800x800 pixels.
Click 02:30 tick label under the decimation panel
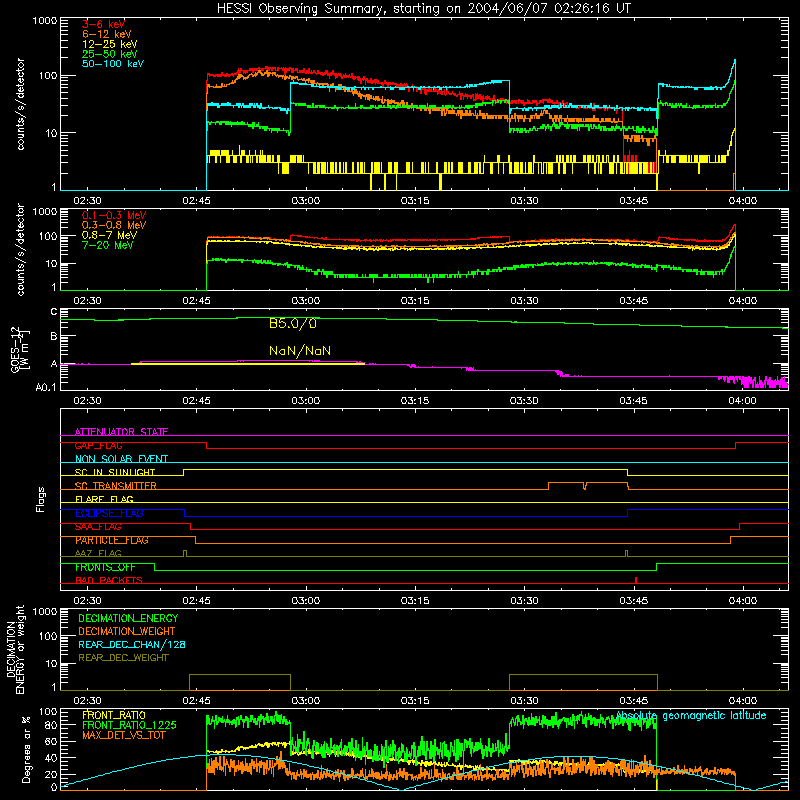(x=87, y=701)
